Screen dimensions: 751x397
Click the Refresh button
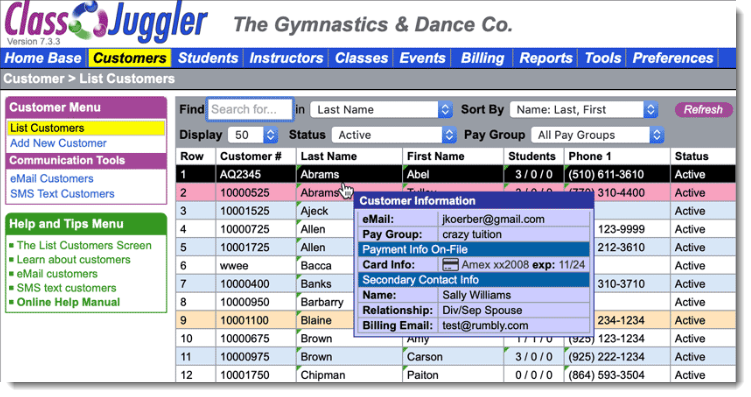coord(703,110)
